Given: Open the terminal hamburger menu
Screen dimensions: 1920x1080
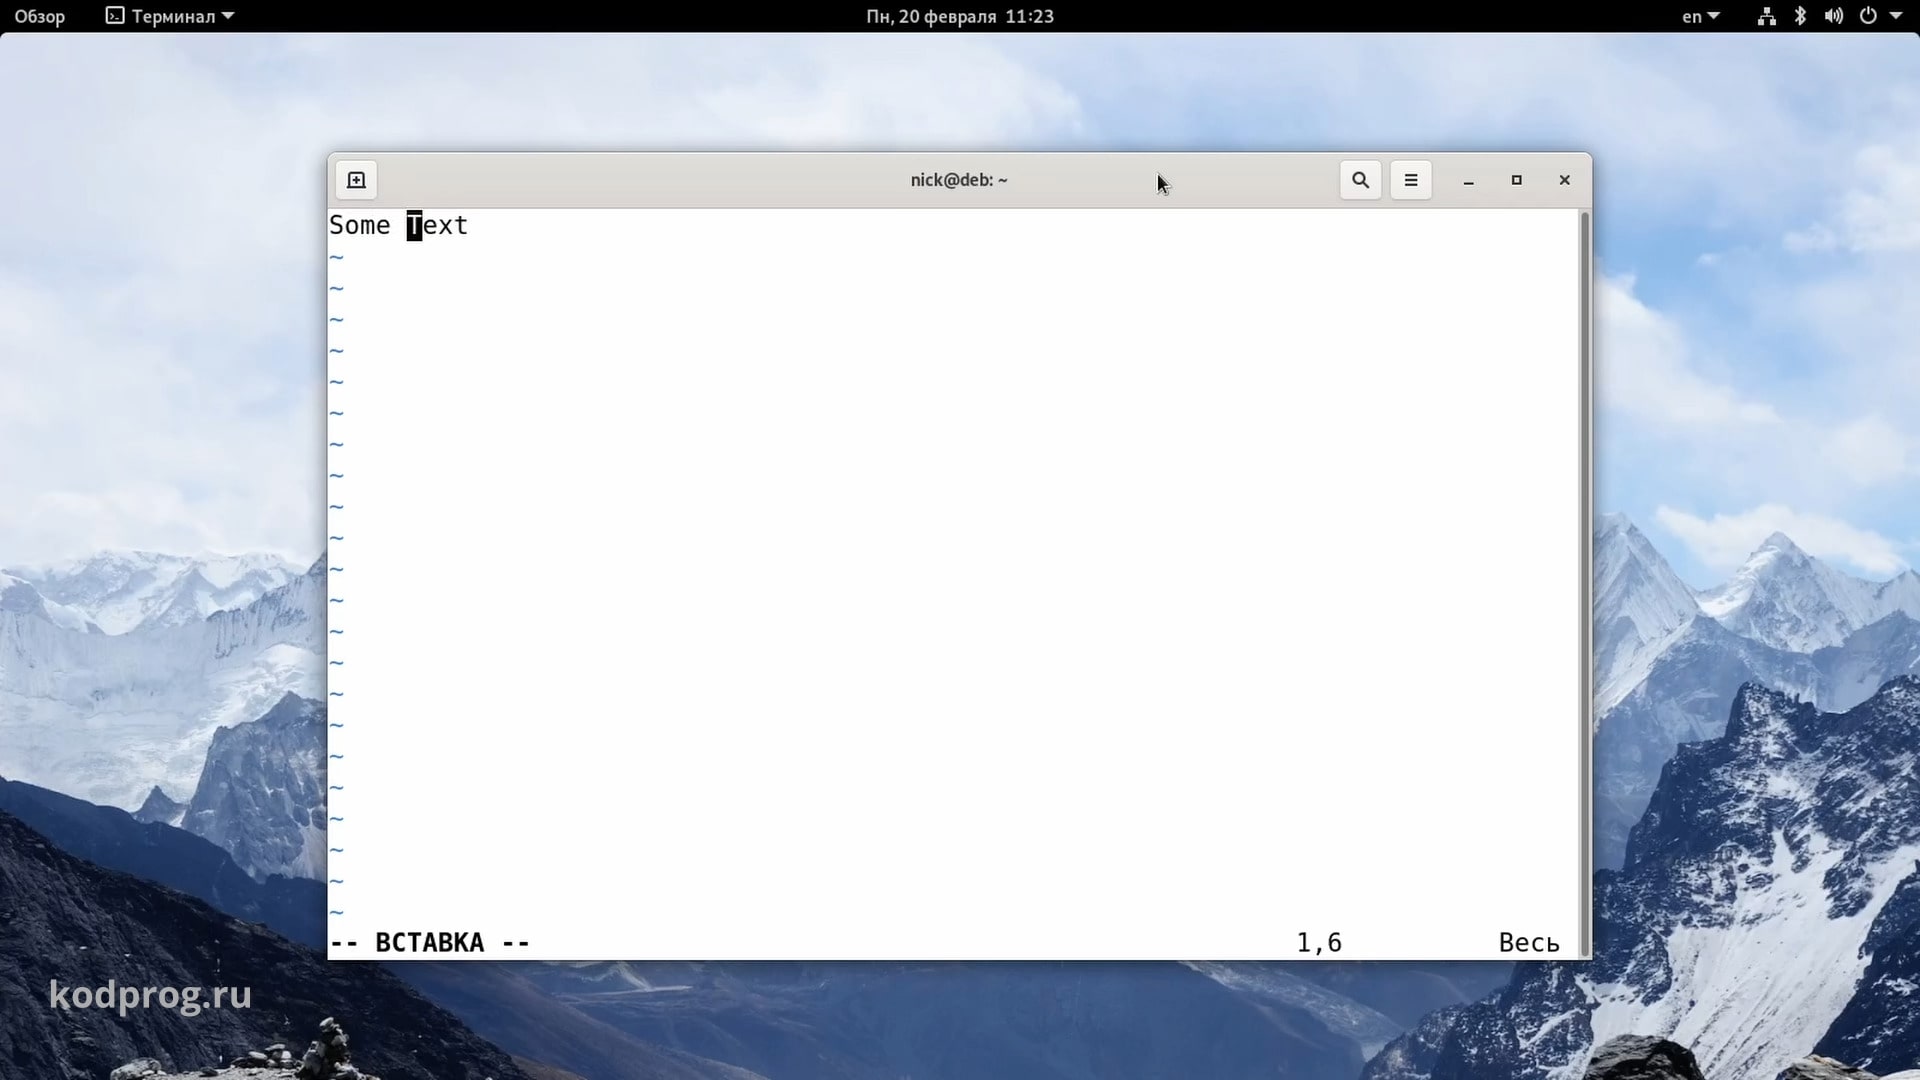Looking at the screenshot, I should tap(1411, 180).
